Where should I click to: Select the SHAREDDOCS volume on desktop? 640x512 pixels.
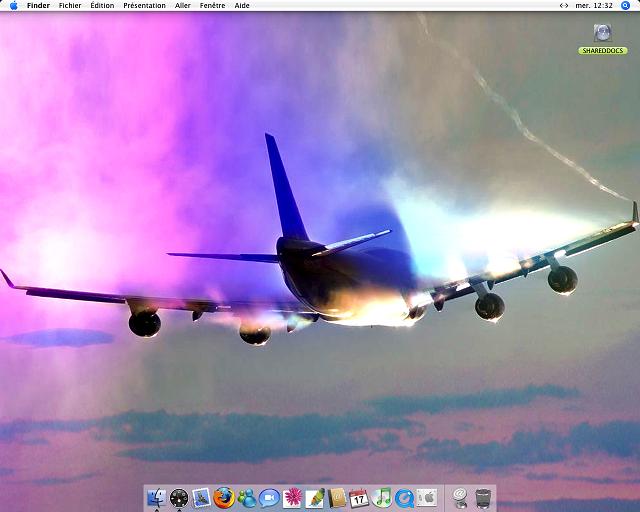602,39
